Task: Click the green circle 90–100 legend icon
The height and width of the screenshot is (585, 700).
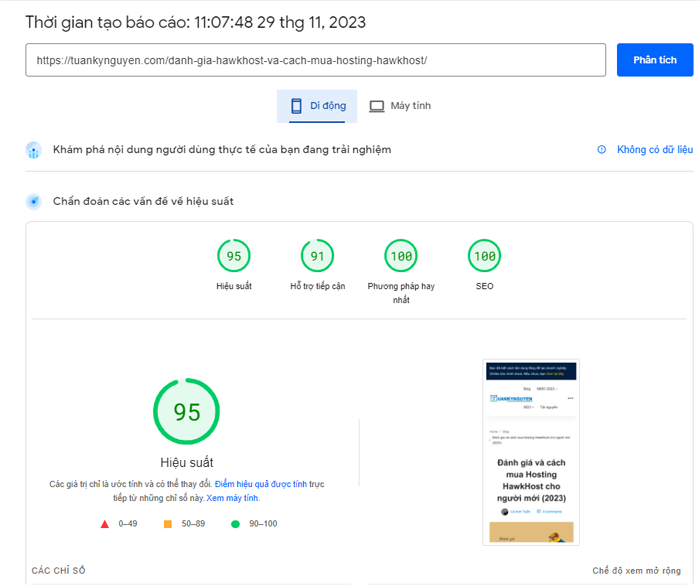Action: 235,524
